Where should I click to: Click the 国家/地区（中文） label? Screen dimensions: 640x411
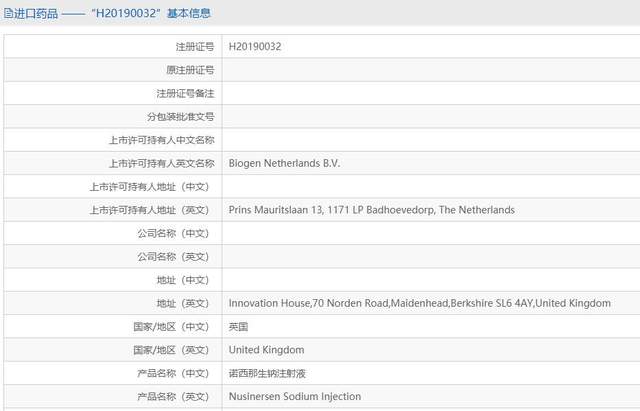point(171,327)
